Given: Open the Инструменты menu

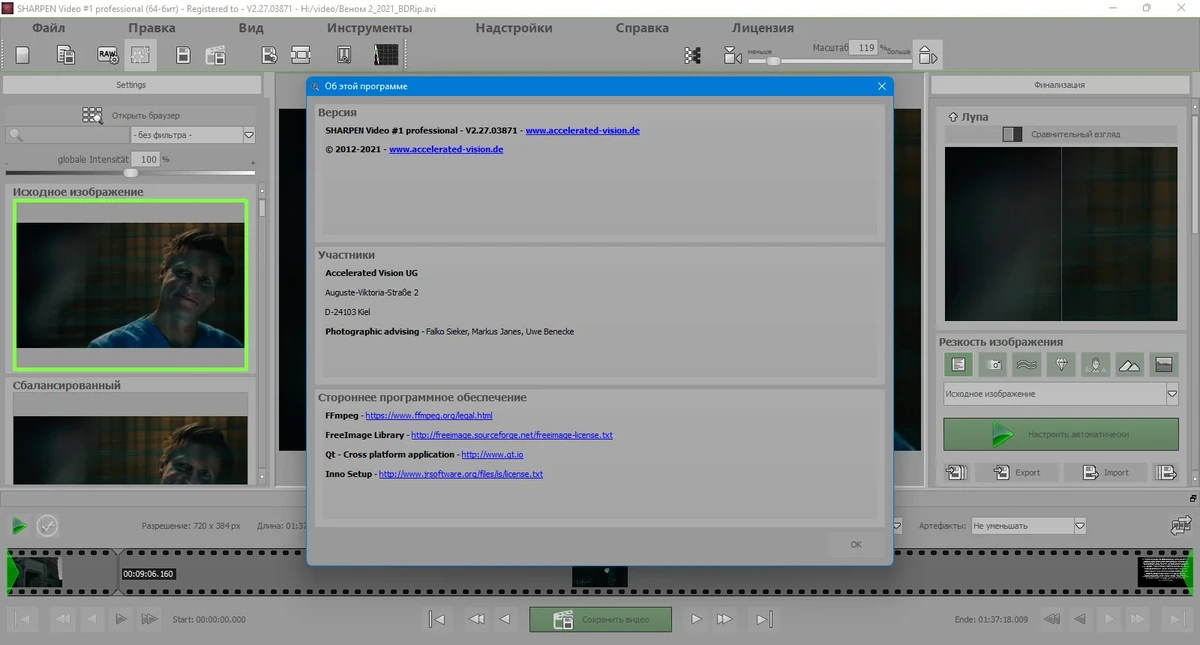Looking at the screenshot, I should tap(369, 28).
